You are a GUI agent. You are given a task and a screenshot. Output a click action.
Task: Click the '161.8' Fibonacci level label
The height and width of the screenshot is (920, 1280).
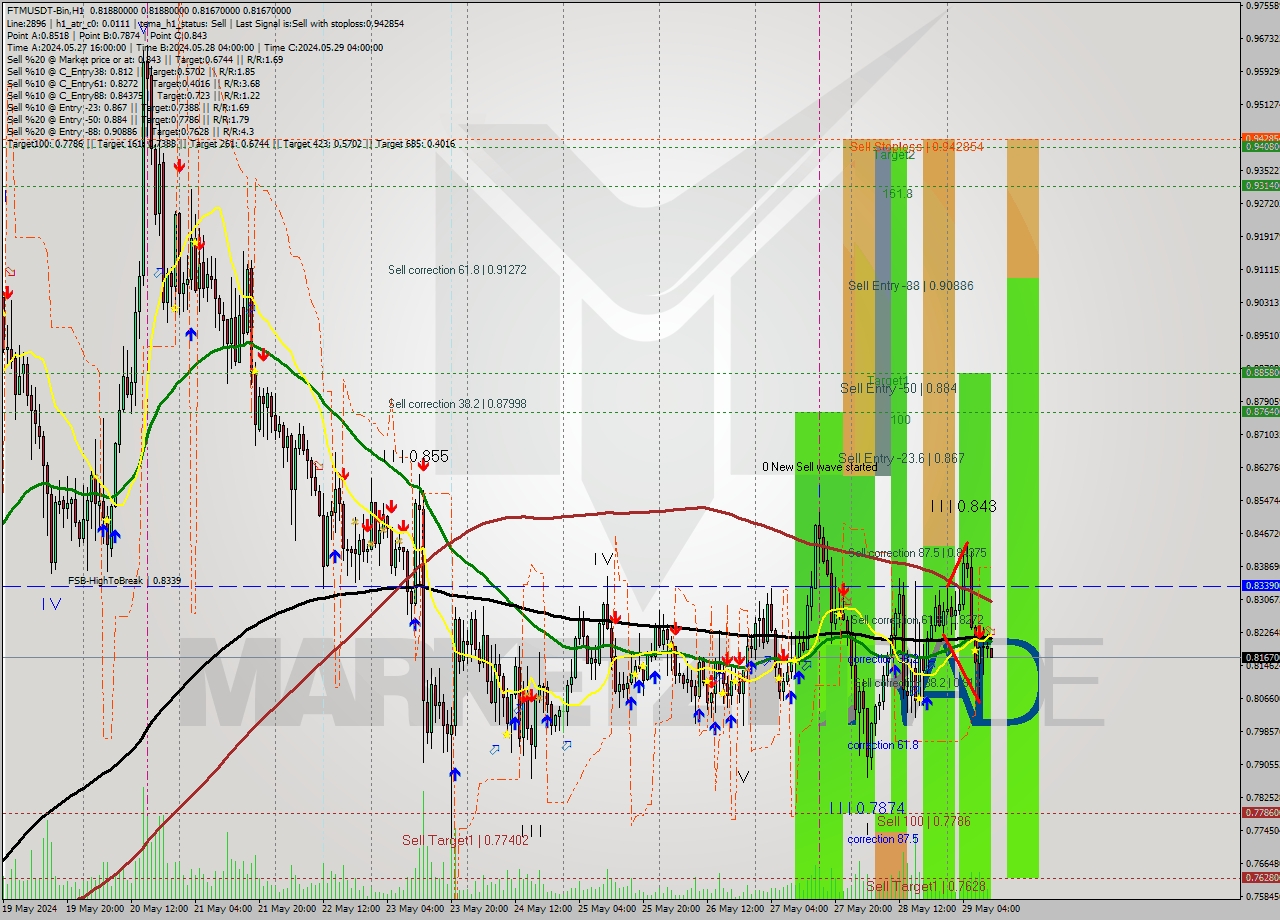click(x=898, y=194)
